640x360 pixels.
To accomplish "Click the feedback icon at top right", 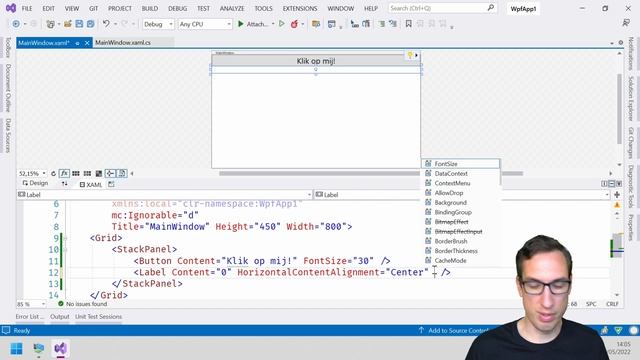I will [x=626, y=23].
